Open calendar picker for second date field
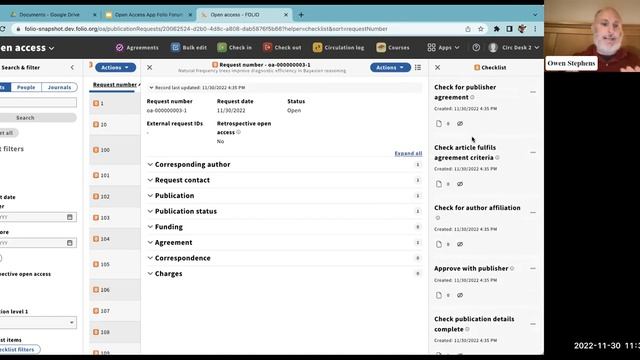Viewport: 640px width, 360px height. [x=70, y=243]
